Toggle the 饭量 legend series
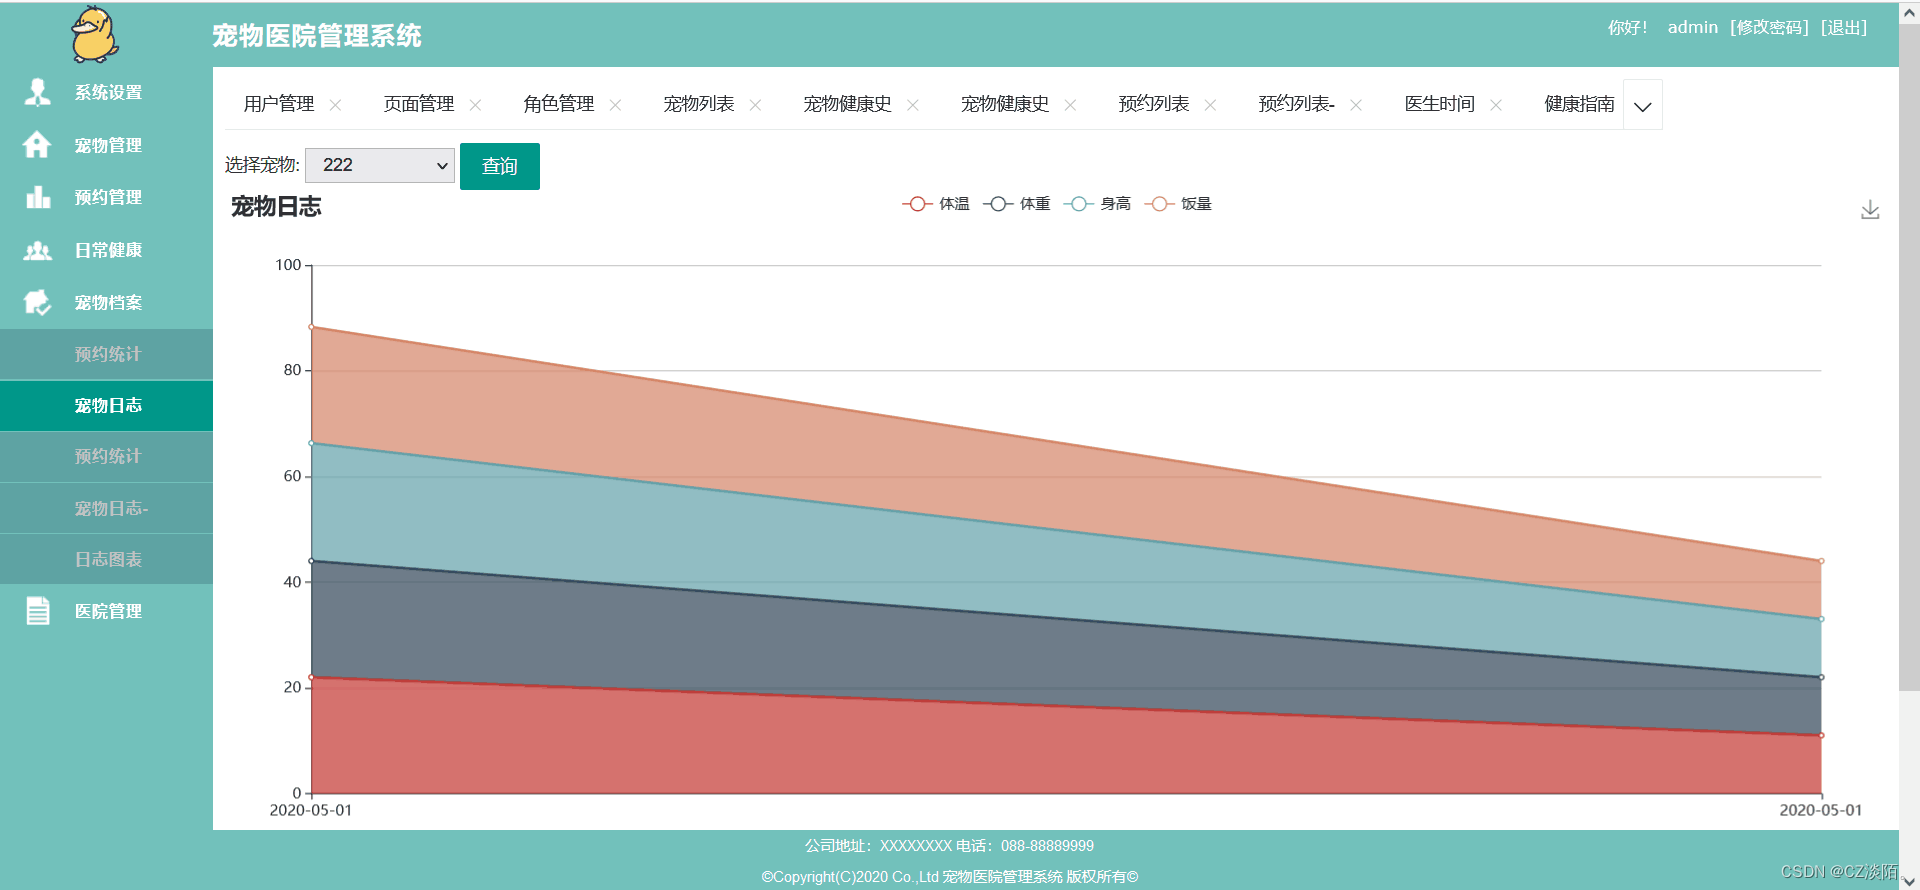The width and height of the screenshot is (1920, 890). tap(1179, 204)
